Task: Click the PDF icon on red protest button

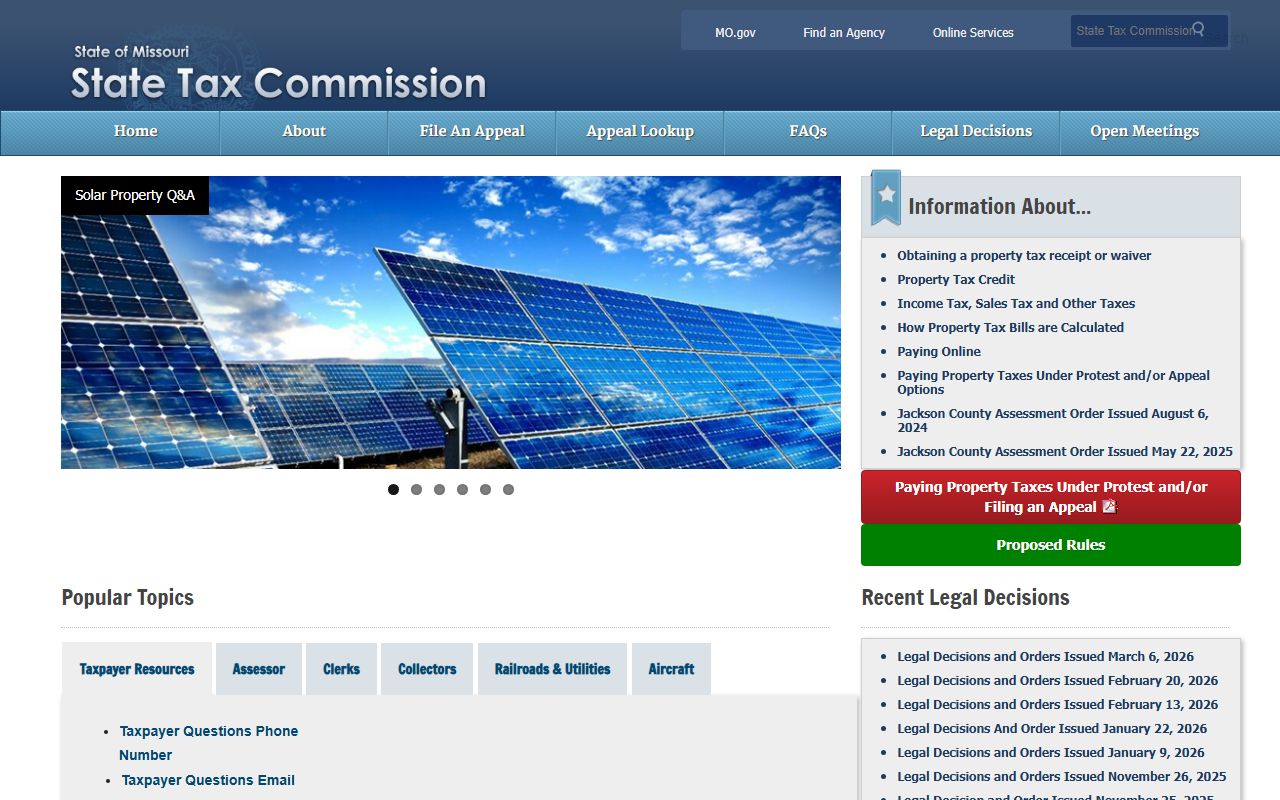Action: click(1108, 507)
